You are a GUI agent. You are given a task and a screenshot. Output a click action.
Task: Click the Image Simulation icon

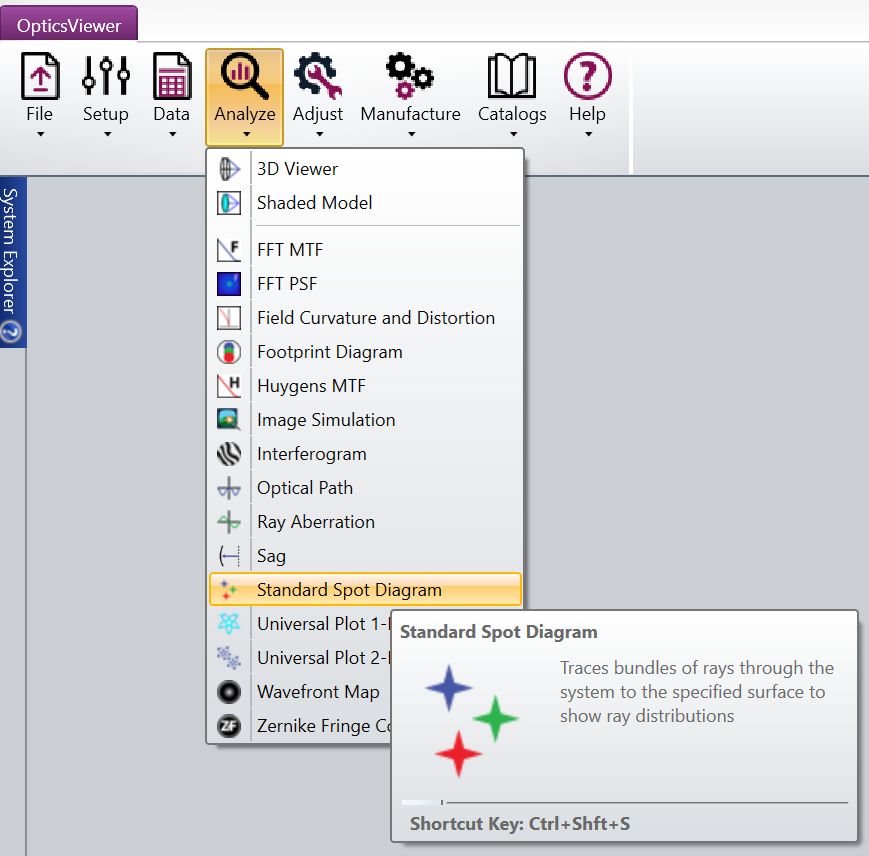(229, 420)
